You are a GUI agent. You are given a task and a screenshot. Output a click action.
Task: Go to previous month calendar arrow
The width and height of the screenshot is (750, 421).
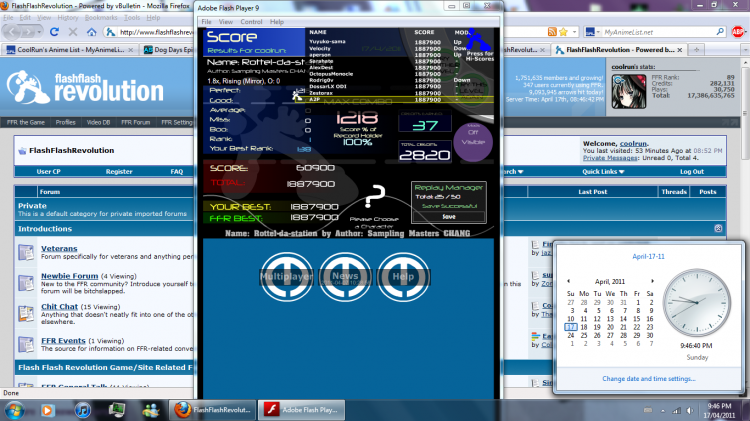tap(568, 281)
